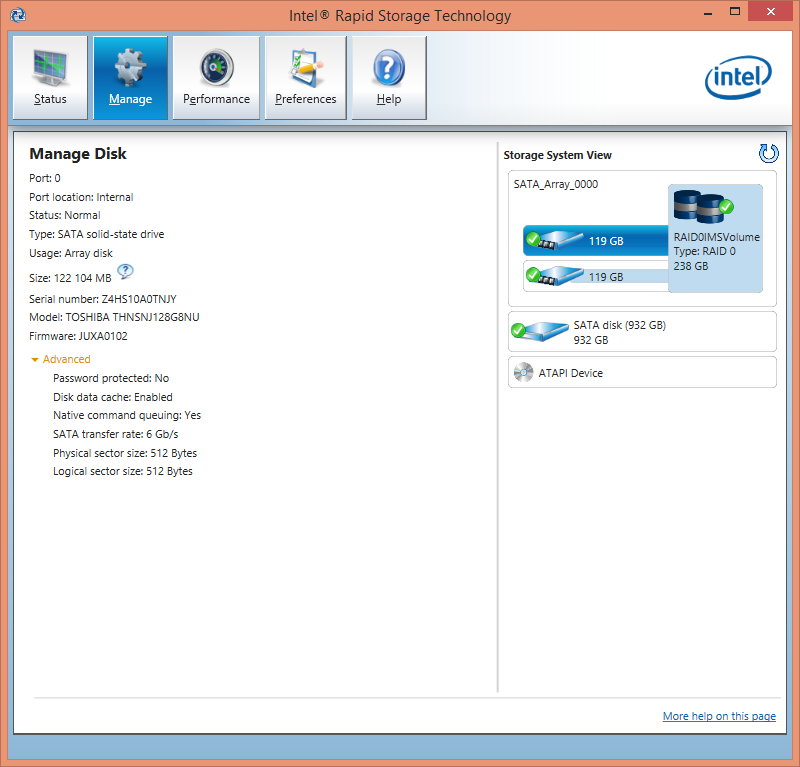Click the Port location: Internal text
Viewport: 800px width, 767px height.
point(81,197)
